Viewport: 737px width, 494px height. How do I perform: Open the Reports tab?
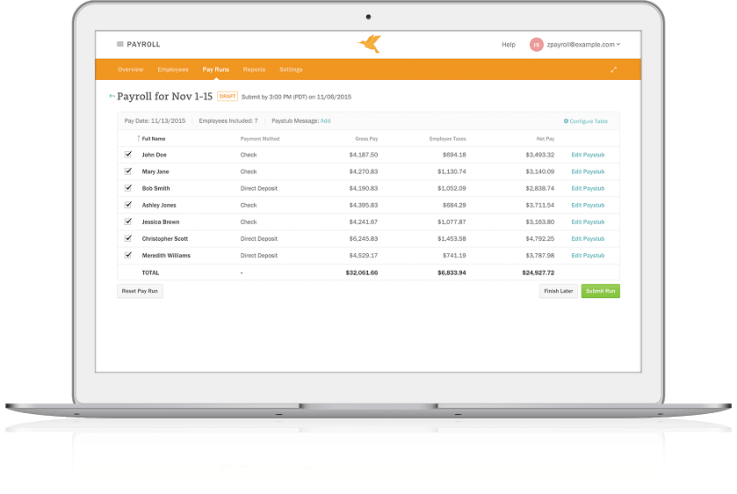coord(254,70)
